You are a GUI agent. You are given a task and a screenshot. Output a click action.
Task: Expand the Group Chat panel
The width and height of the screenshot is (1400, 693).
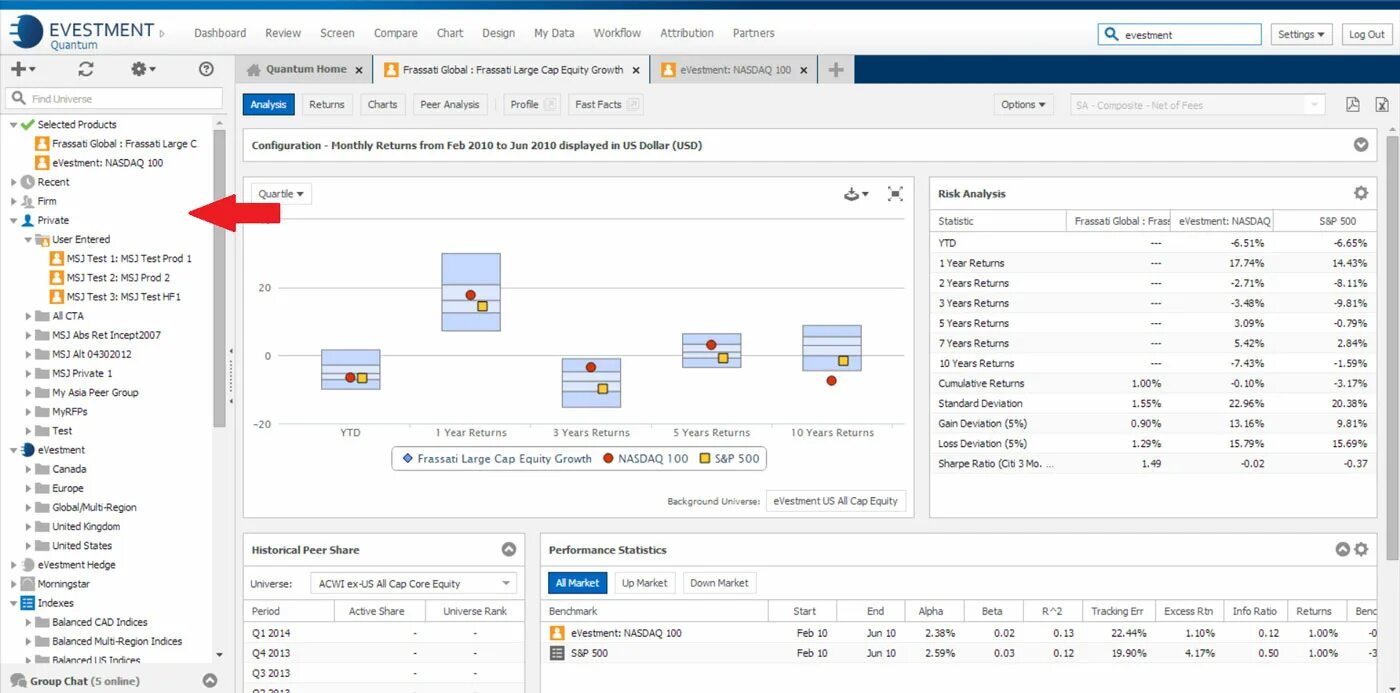210,681
